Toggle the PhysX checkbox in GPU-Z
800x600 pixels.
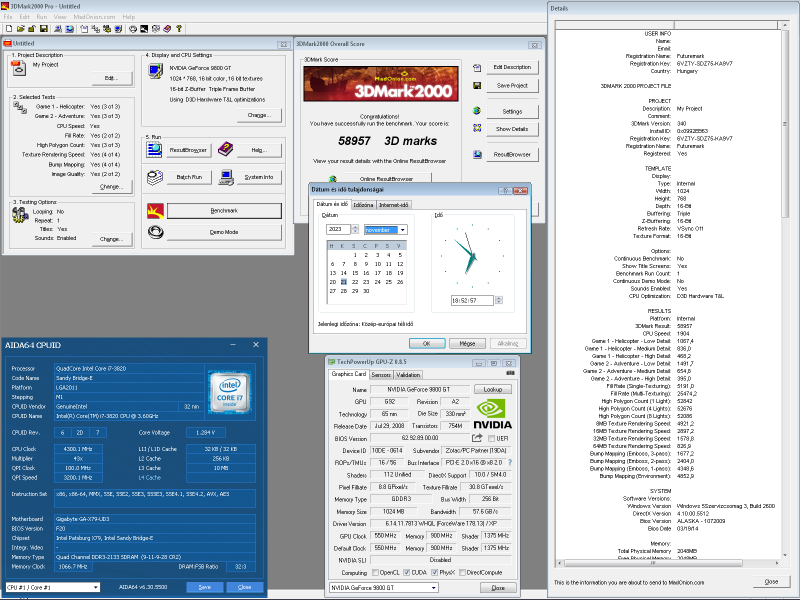435,572
